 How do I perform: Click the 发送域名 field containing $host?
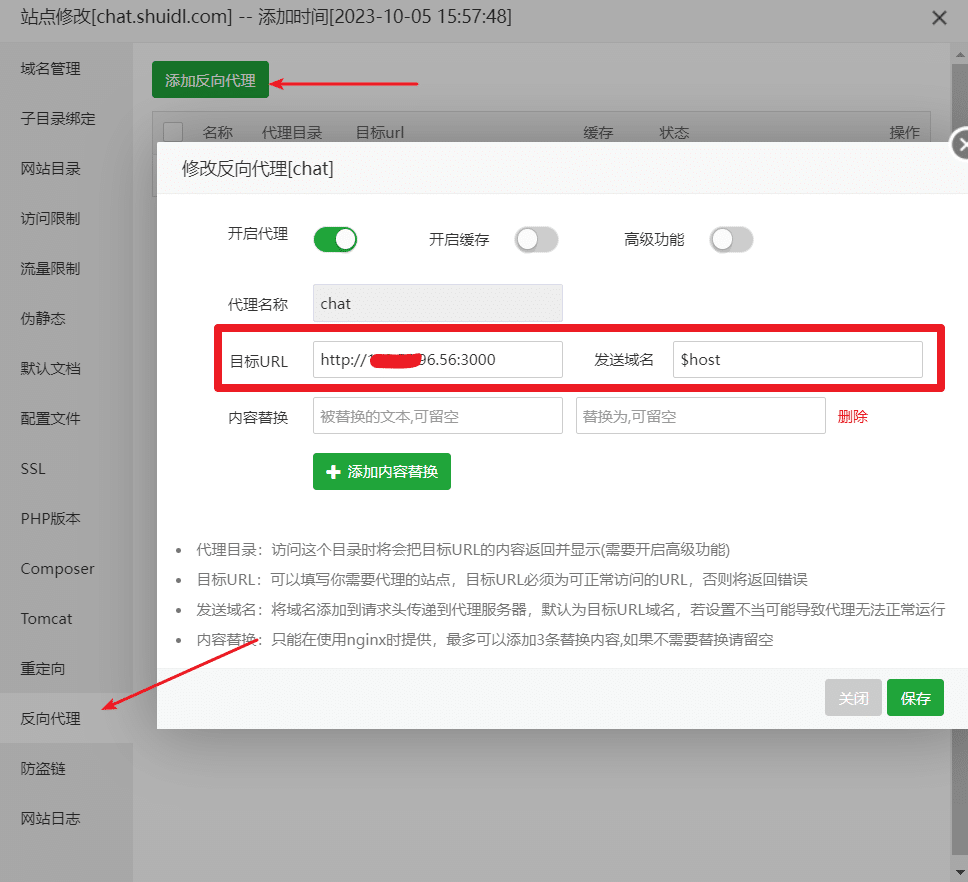point(797,359)
